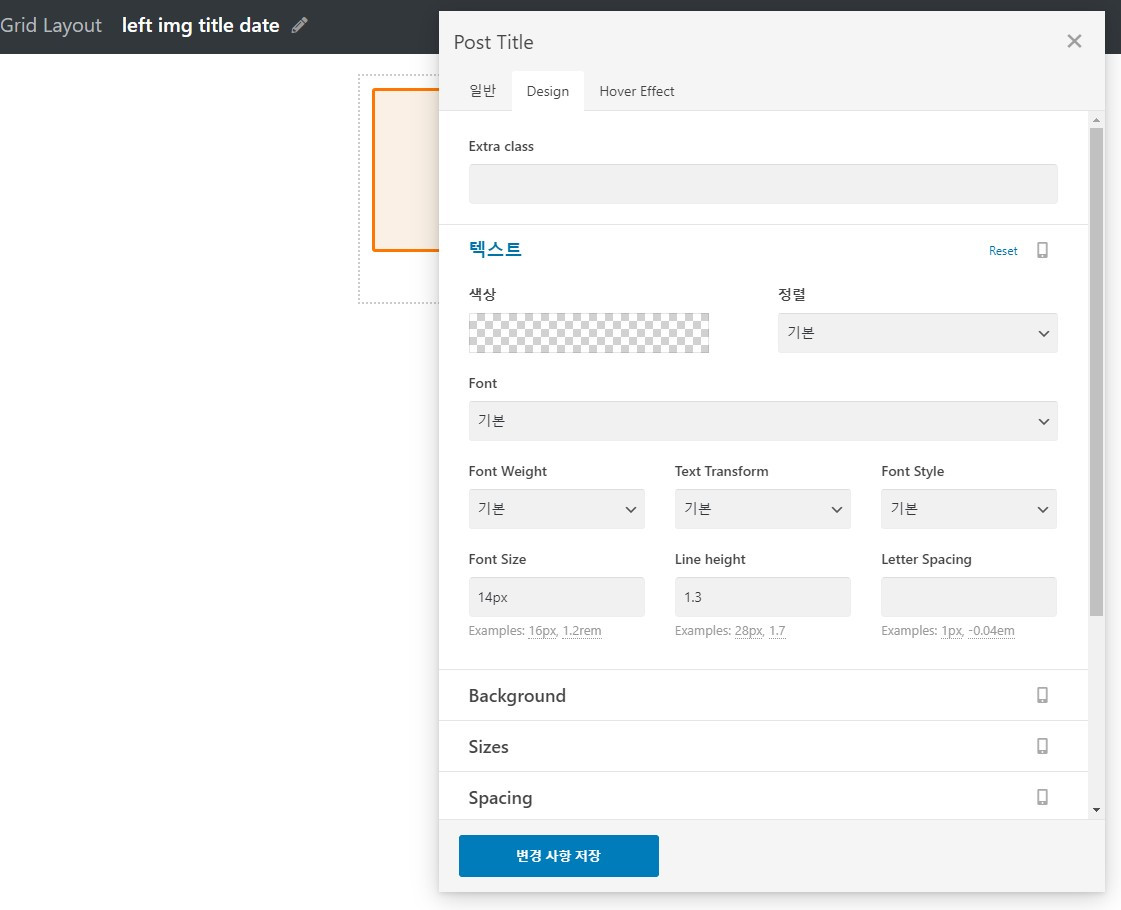The width and height of the screenshot is (1121, 910).
Task: Switch to the 일반 tab
Action: 482,91
